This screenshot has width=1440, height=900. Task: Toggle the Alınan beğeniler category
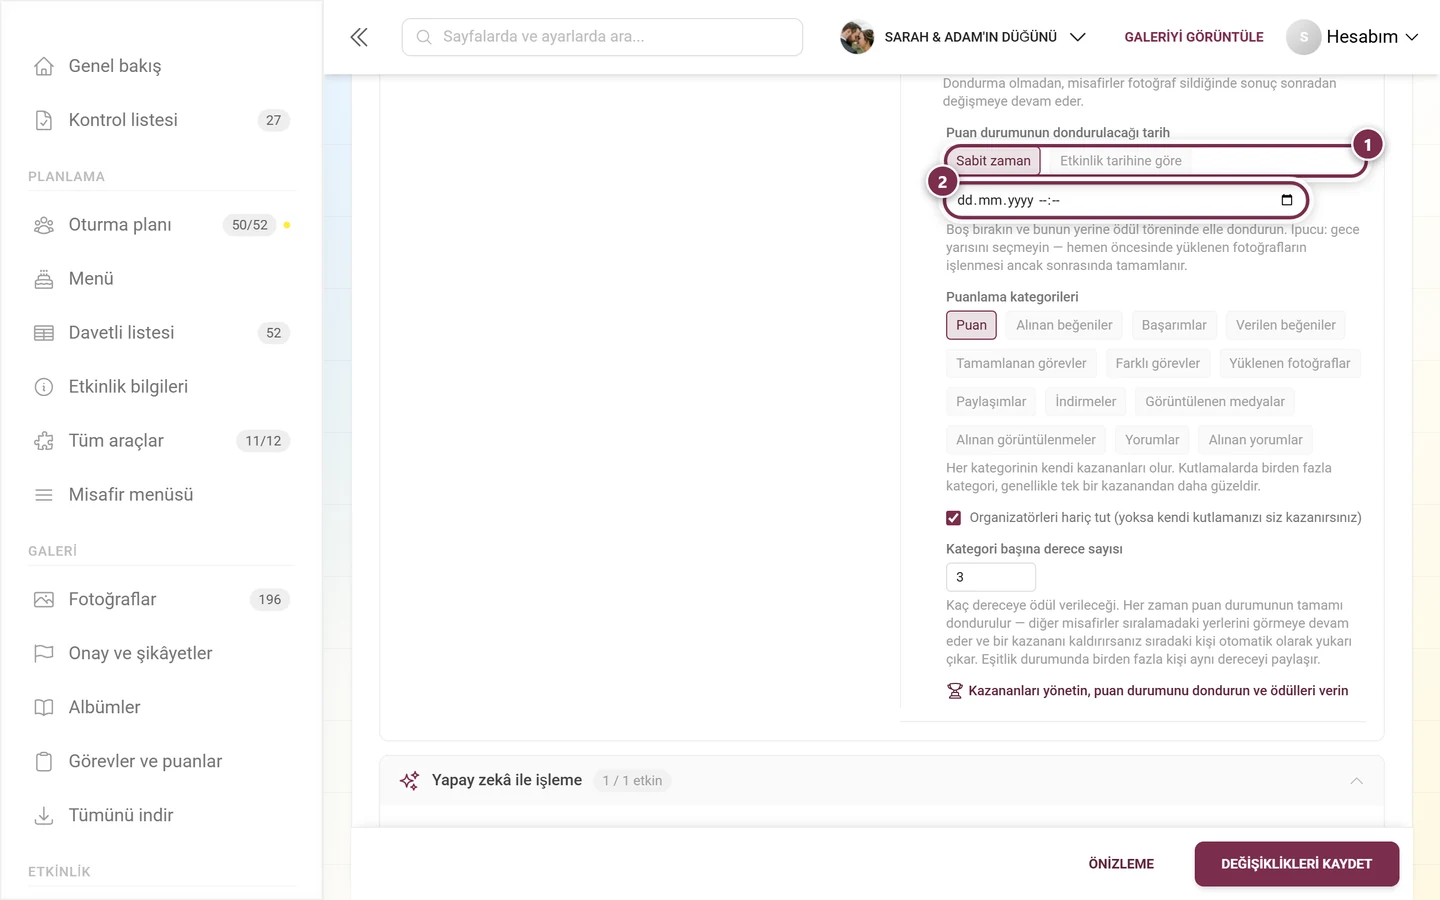point(1064,325)
